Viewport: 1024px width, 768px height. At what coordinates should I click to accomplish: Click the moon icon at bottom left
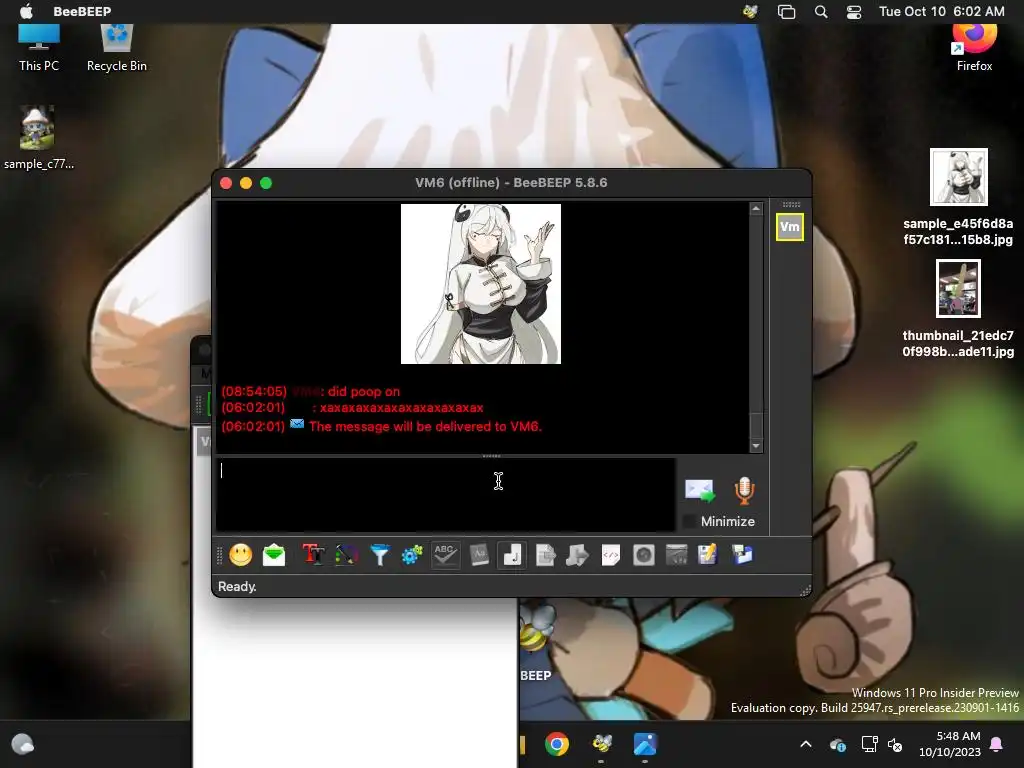tap(22, 744)
